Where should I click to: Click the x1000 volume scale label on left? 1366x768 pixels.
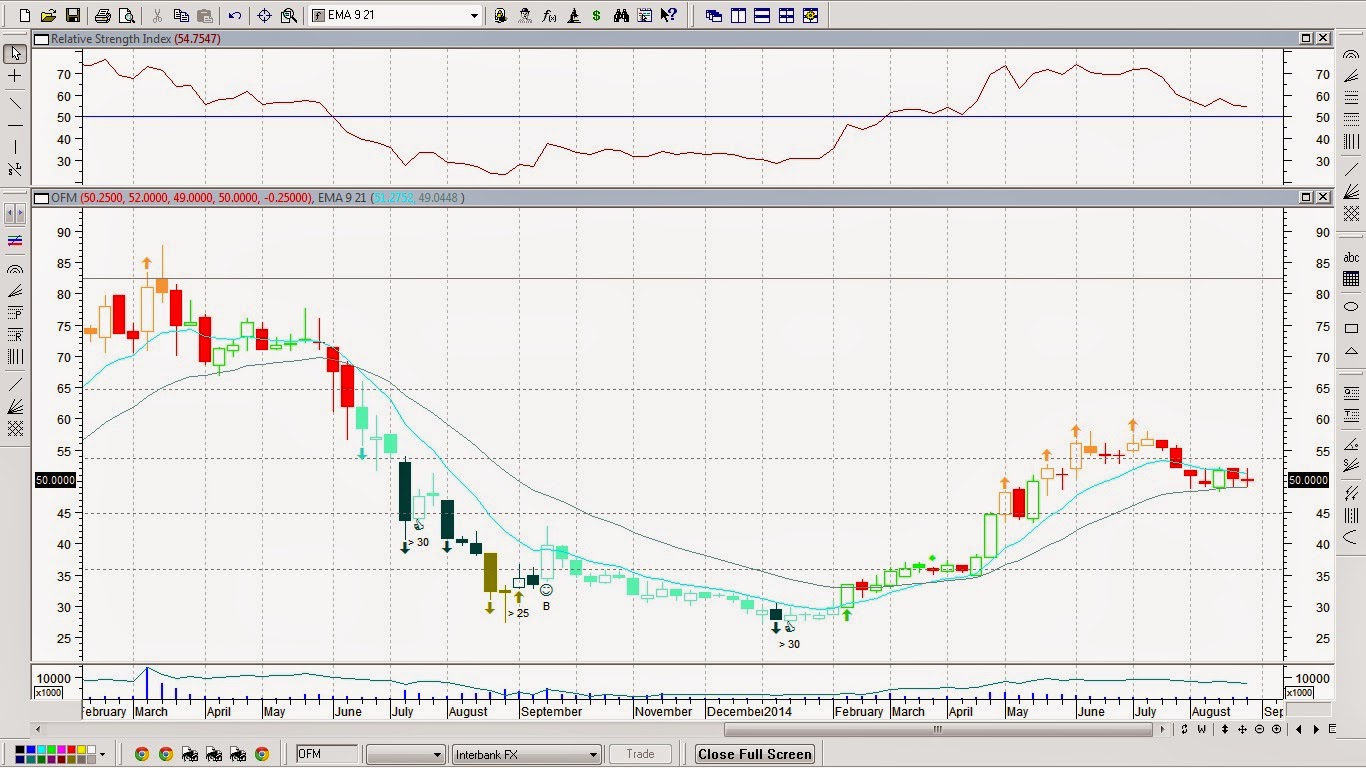click(47, 693)
